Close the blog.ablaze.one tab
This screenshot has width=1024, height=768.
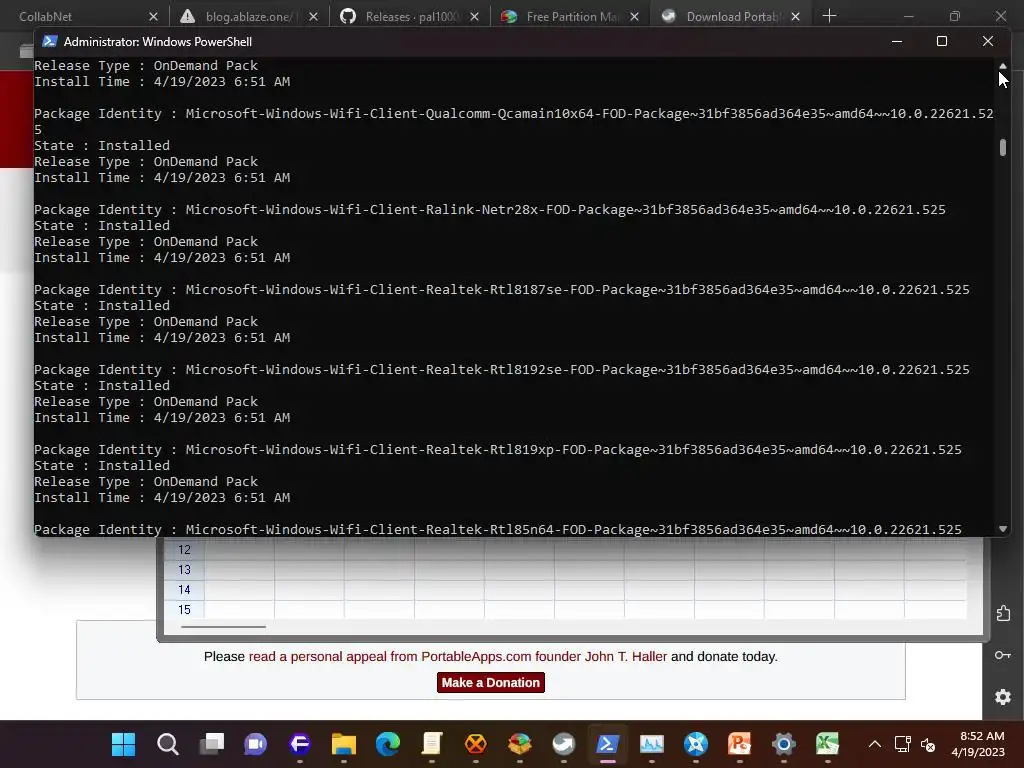[x=313, y=16]
